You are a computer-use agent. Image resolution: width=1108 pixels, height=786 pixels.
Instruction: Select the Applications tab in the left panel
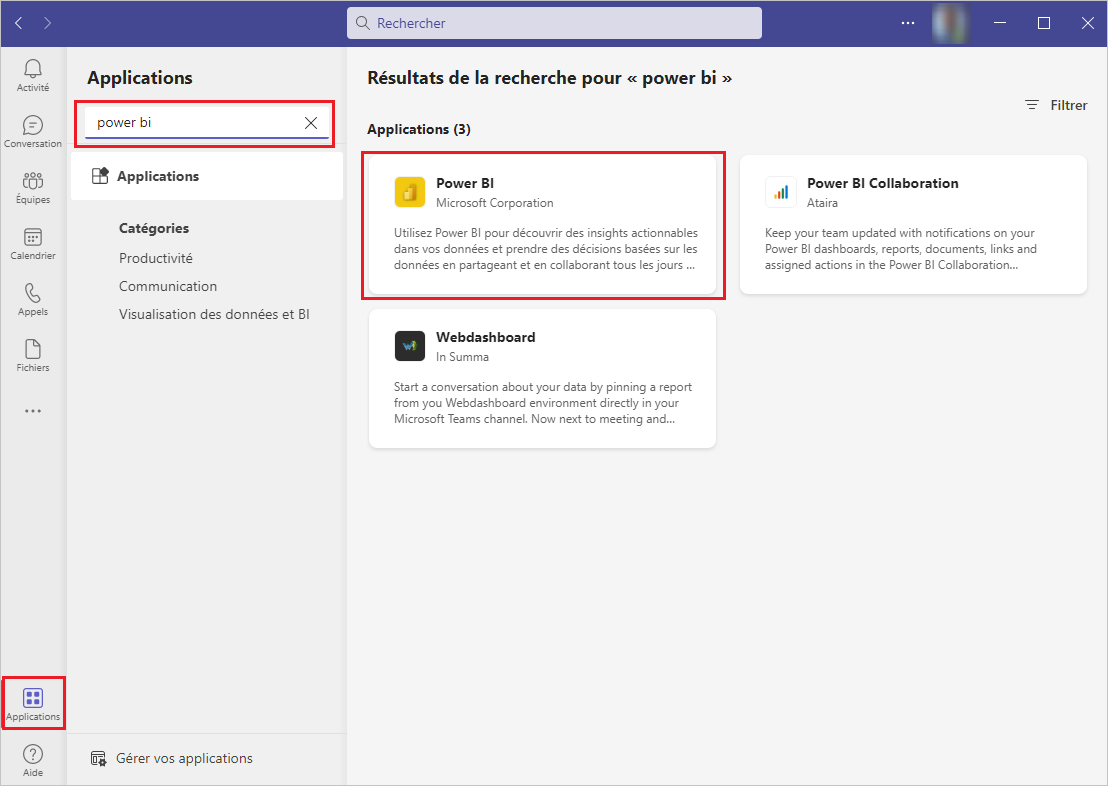click(207, 176)
